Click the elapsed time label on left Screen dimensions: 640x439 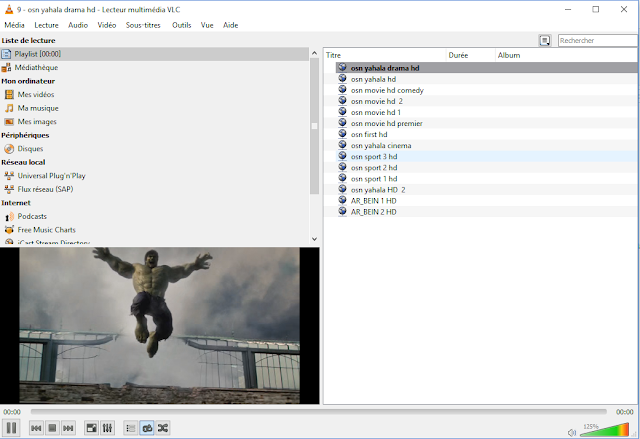[12, 412]
